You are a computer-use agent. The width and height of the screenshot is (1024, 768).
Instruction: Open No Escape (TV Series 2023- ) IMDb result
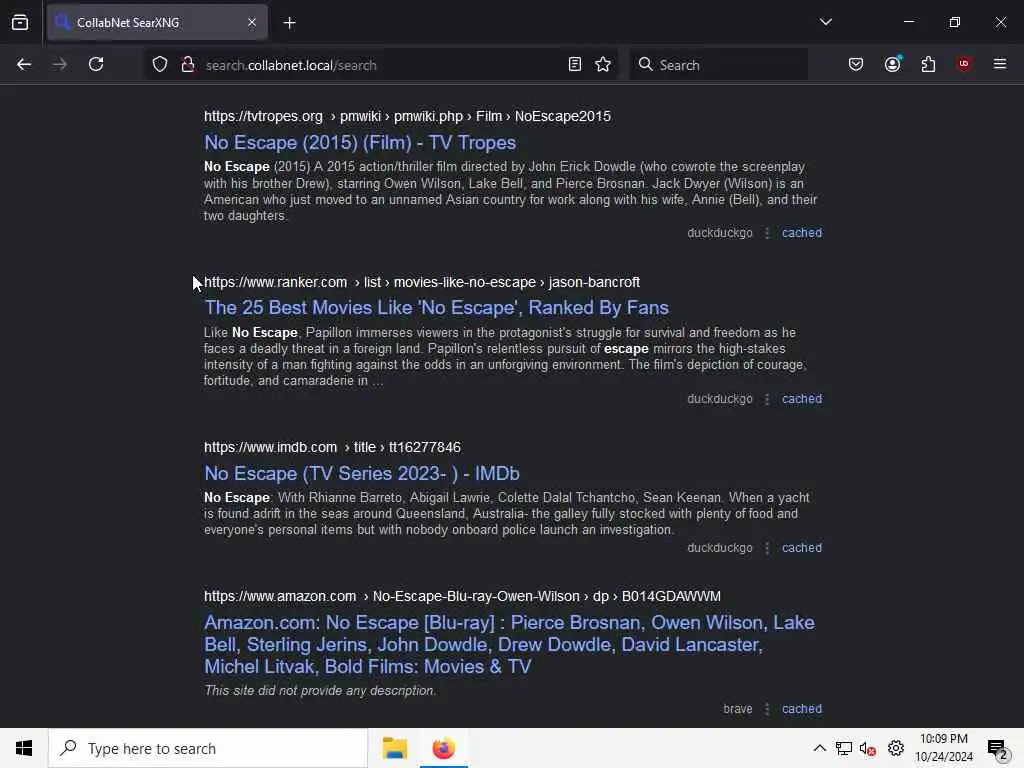tap(362, 473)
